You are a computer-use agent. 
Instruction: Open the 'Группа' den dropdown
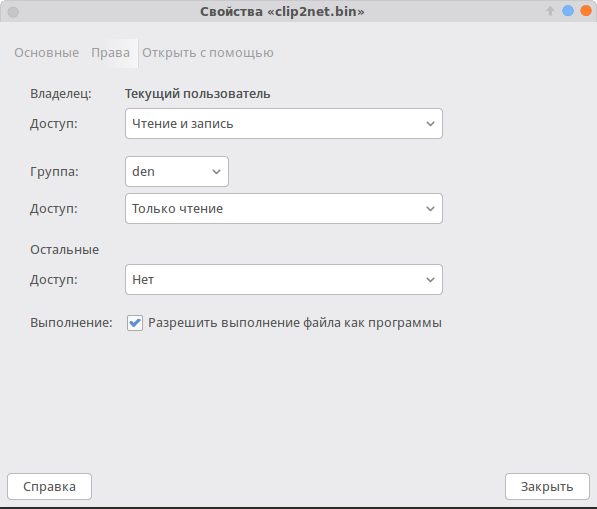177,172
